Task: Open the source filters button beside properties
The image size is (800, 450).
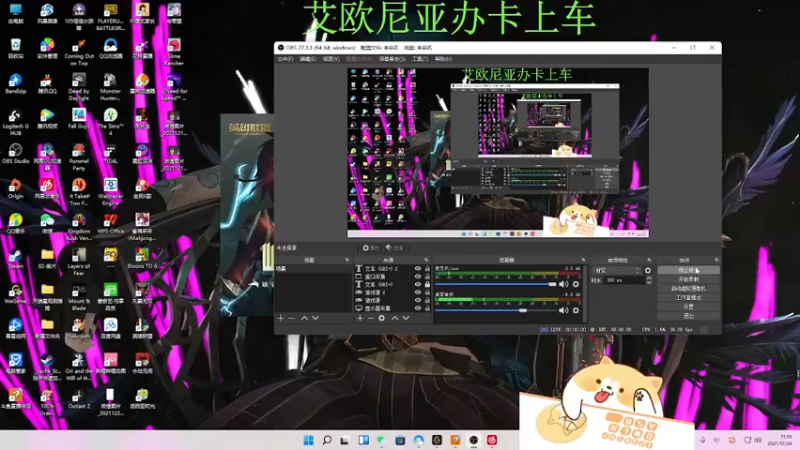Action: coord(394,248)
